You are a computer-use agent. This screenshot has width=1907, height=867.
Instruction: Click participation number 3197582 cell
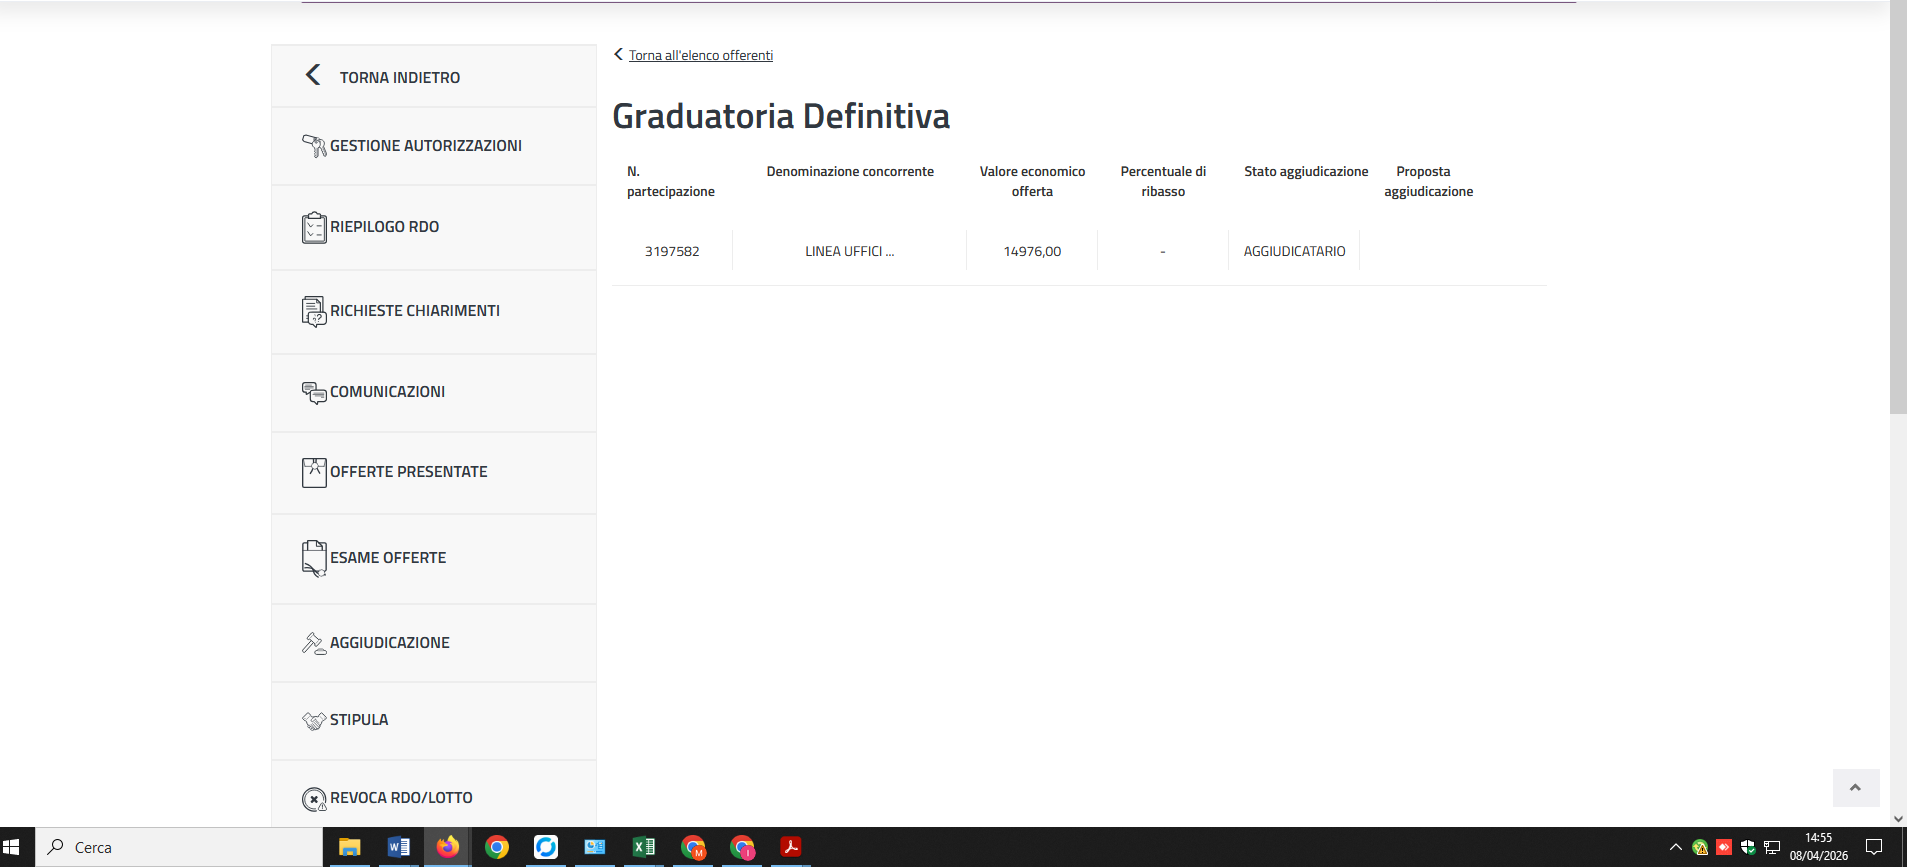[672, 251]
